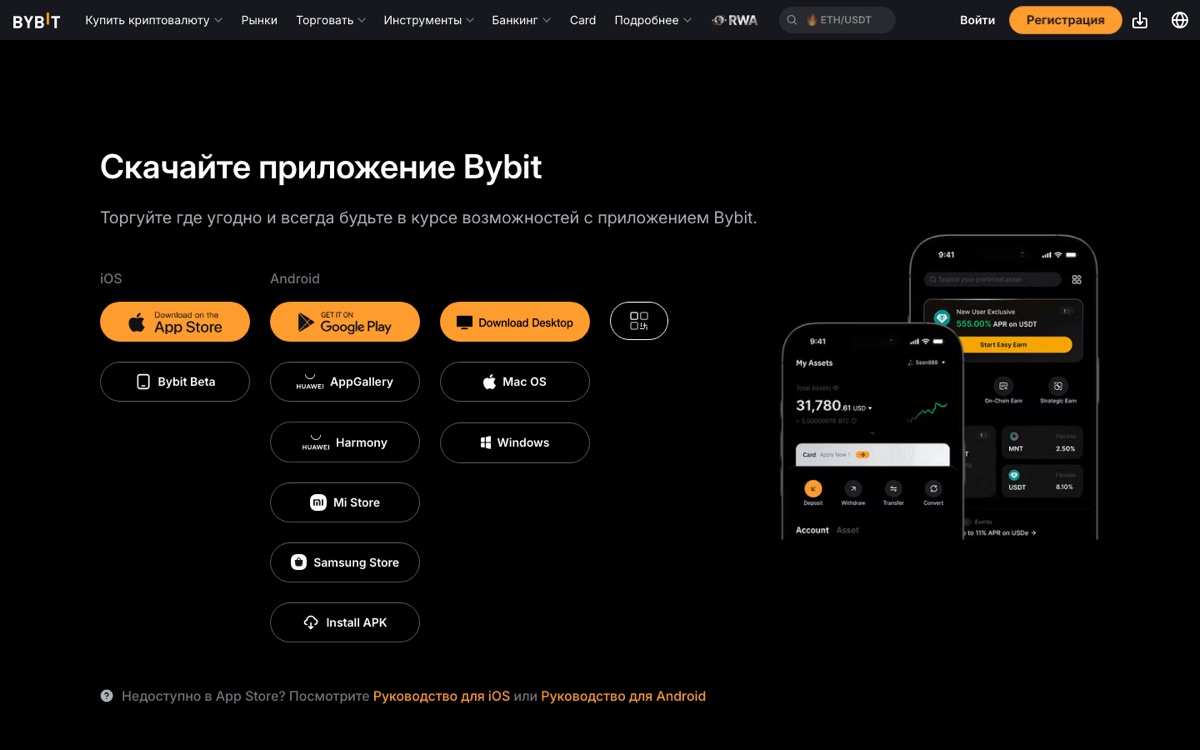Open the Рынки menu item
Screen dimensions: 1200x750
click(x=259, y=20)
